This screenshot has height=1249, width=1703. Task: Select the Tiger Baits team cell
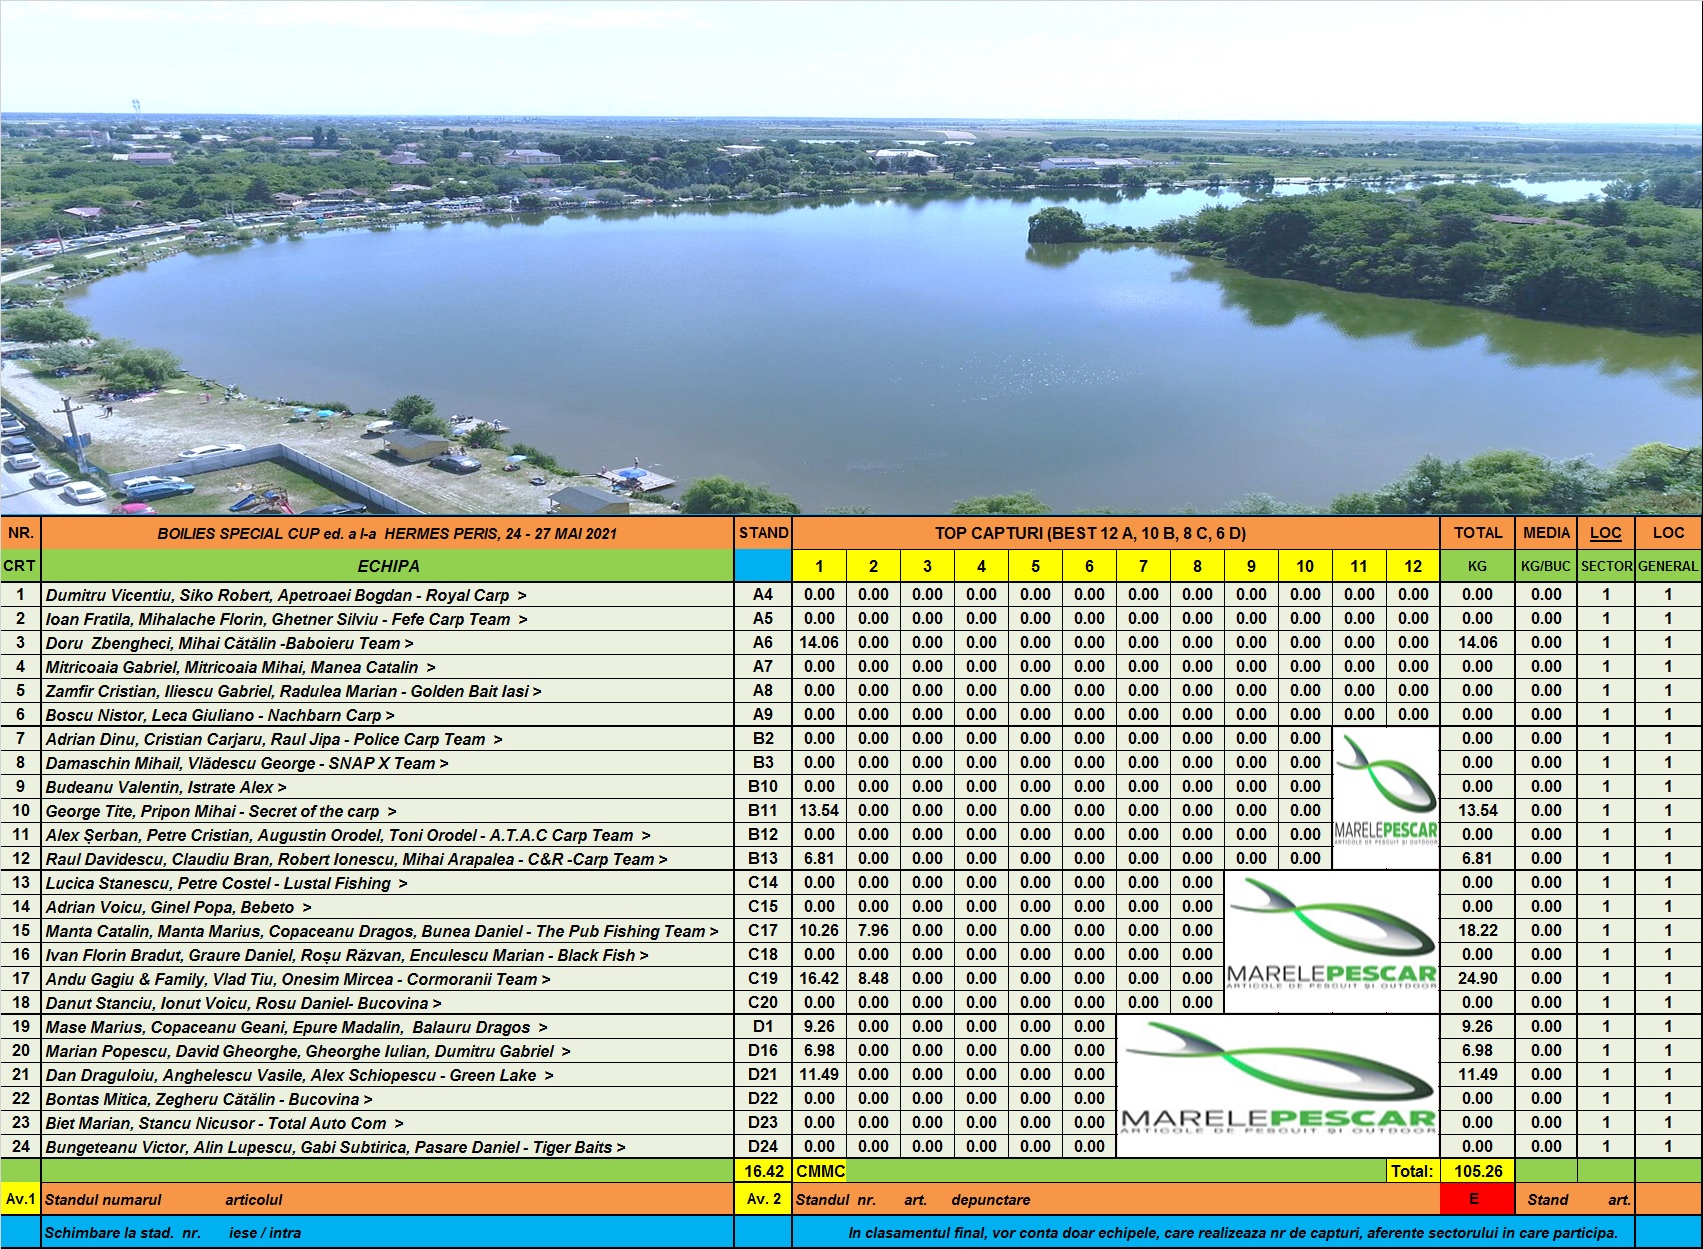coord(388,1147)
